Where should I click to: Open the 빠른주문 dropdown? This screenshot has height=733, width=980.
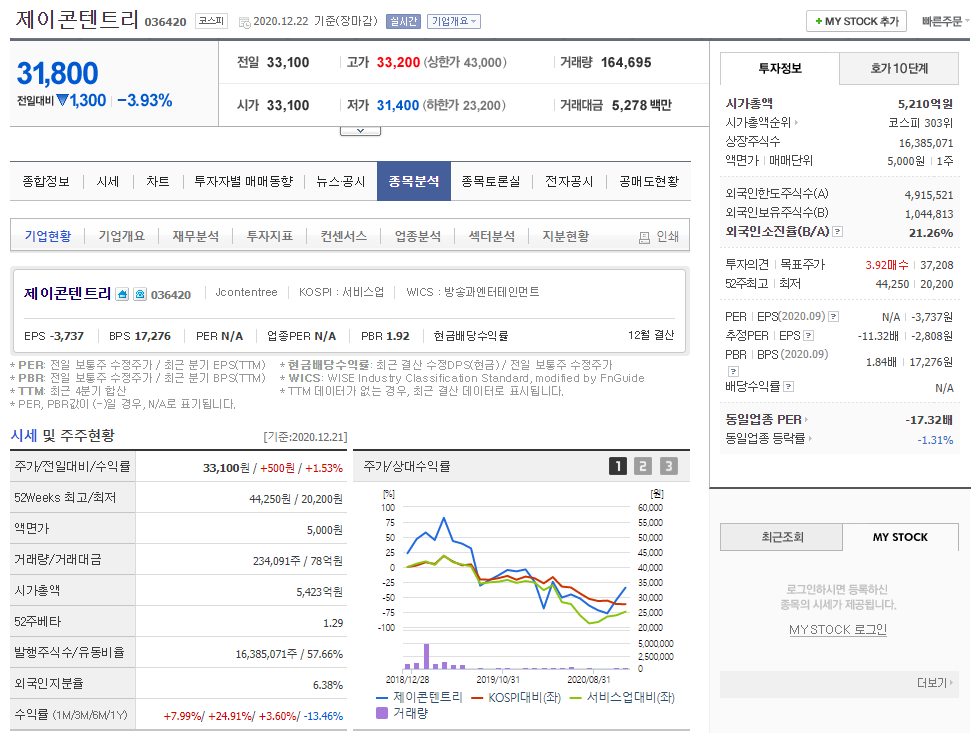(x=945, y=21)
